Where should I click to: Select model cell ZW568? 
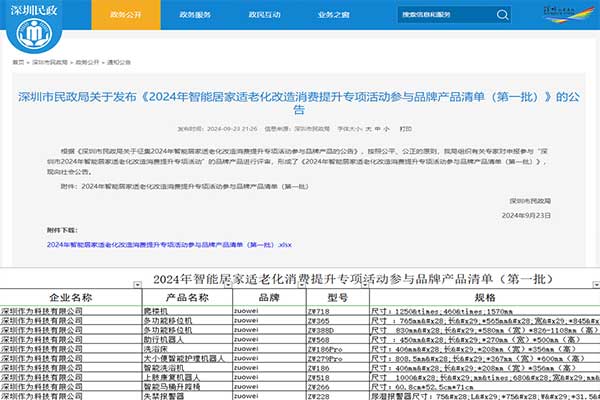pyautogui.click(x=338, y=340)
